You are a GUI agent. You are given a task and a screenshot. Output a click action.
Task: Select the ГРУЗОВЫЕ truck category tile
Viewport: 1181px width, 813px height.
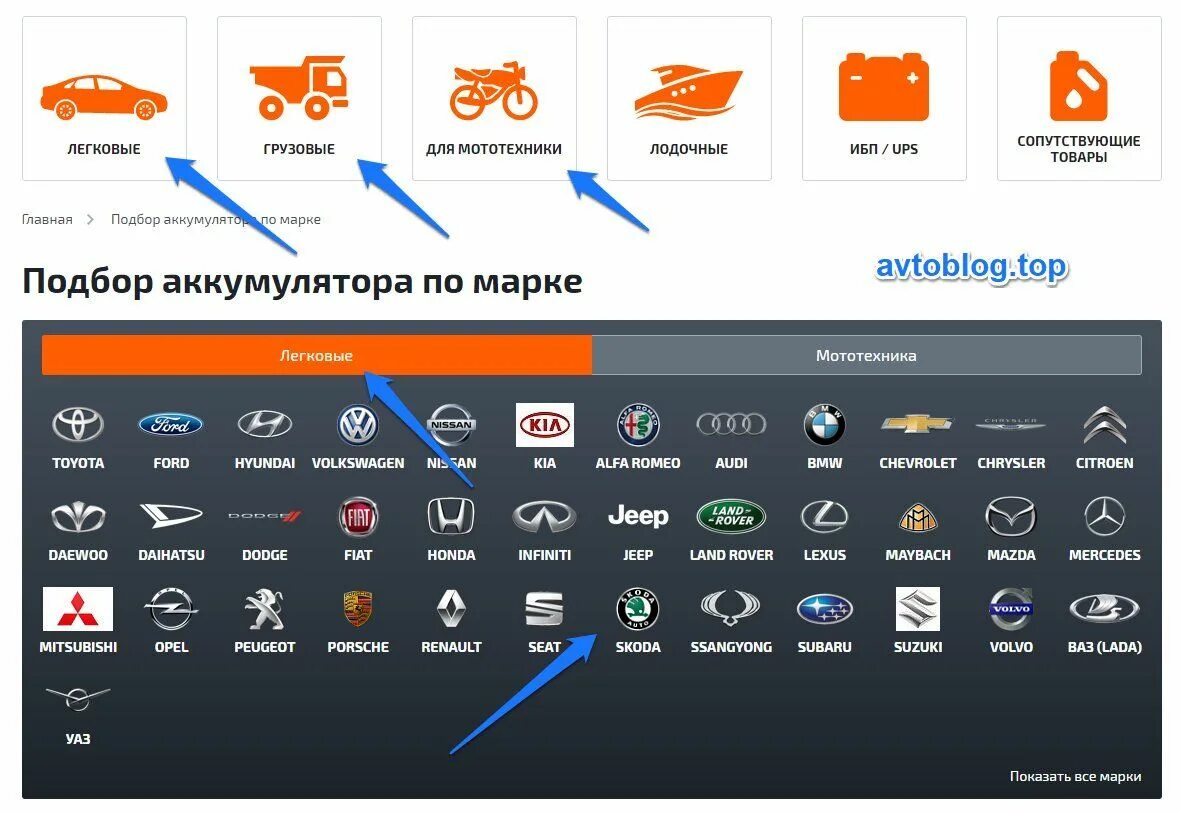(x=299, y=99)
